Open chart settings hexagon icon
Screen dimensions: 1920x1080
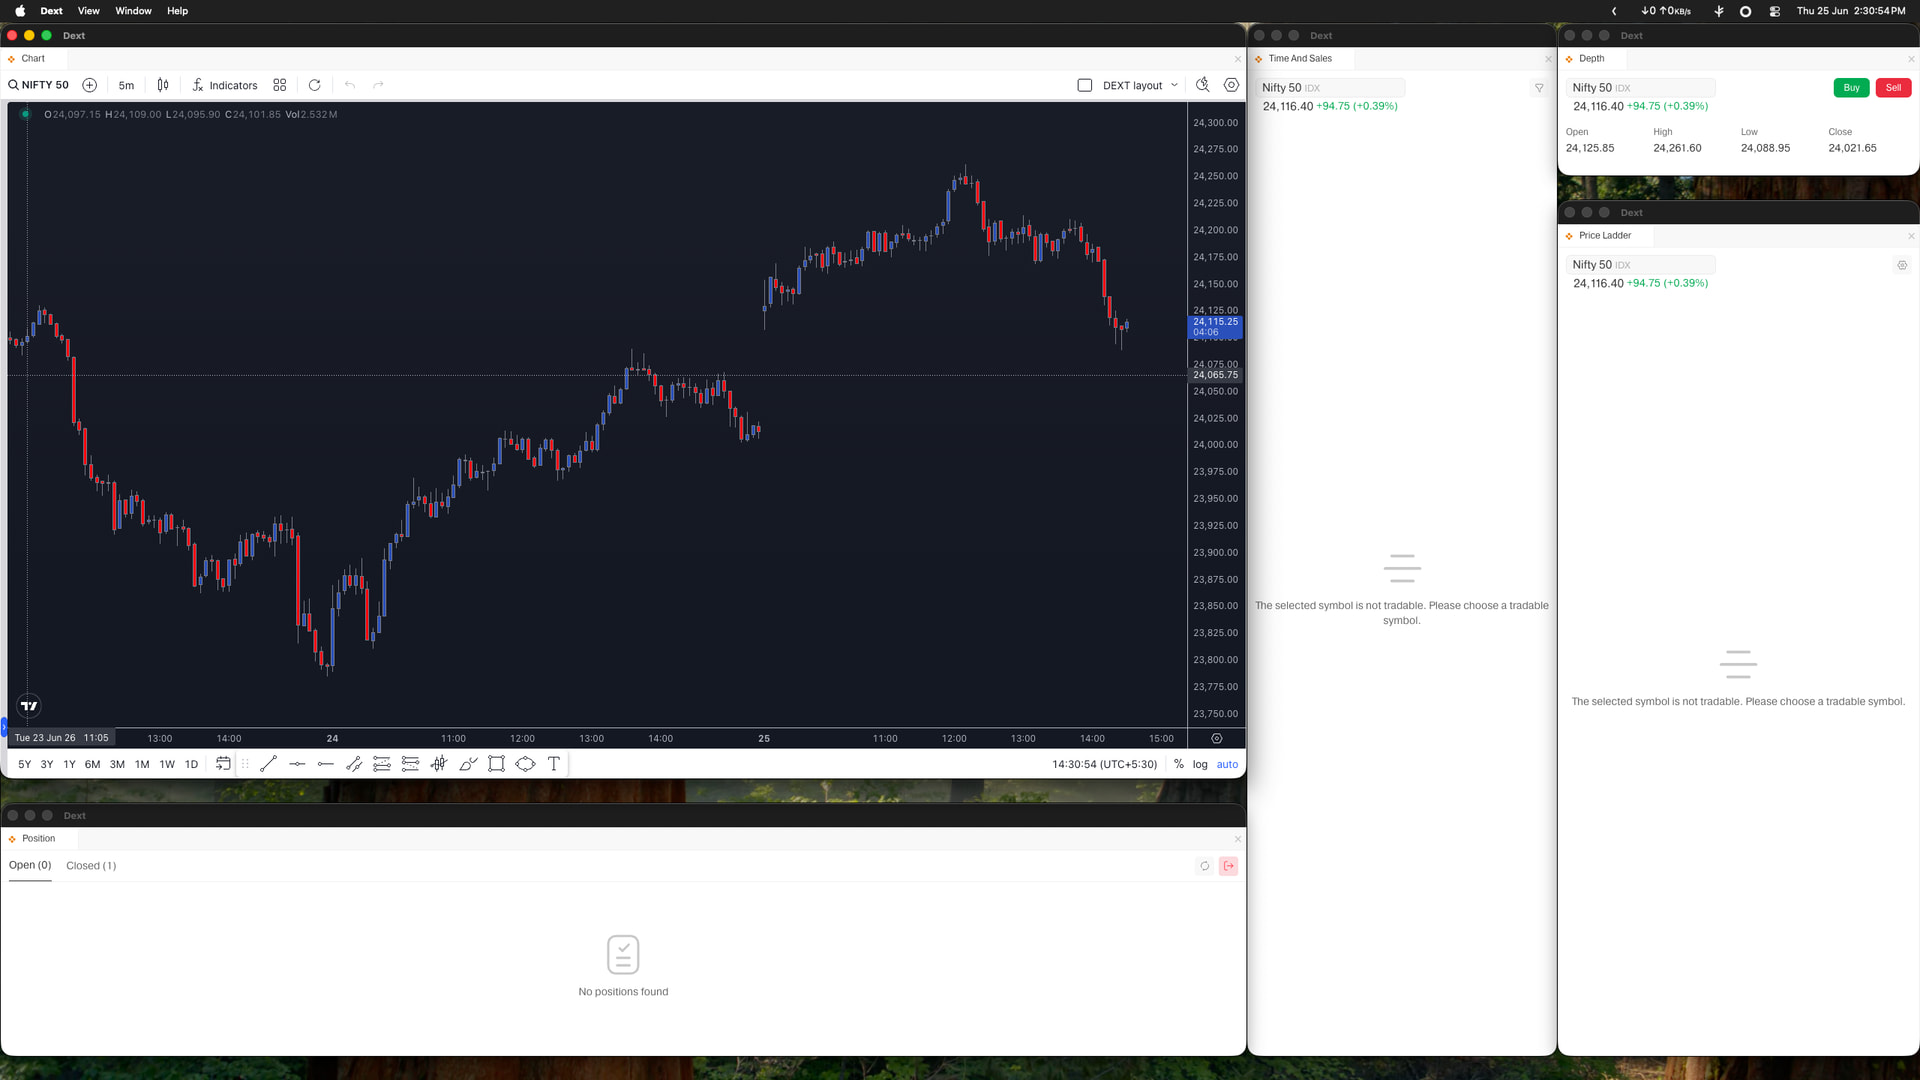coord(1232,85)
